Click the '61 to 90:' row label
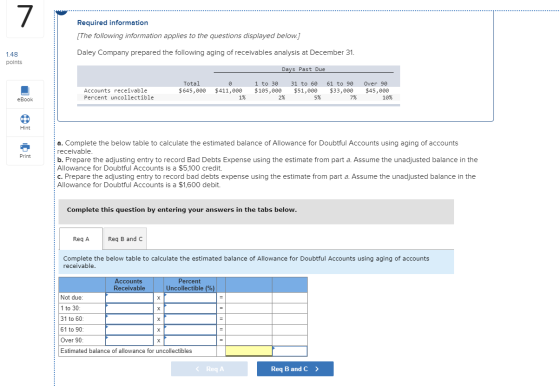This screenshot has width=560, height=386. pyautogui.click(x=72, y=330)
